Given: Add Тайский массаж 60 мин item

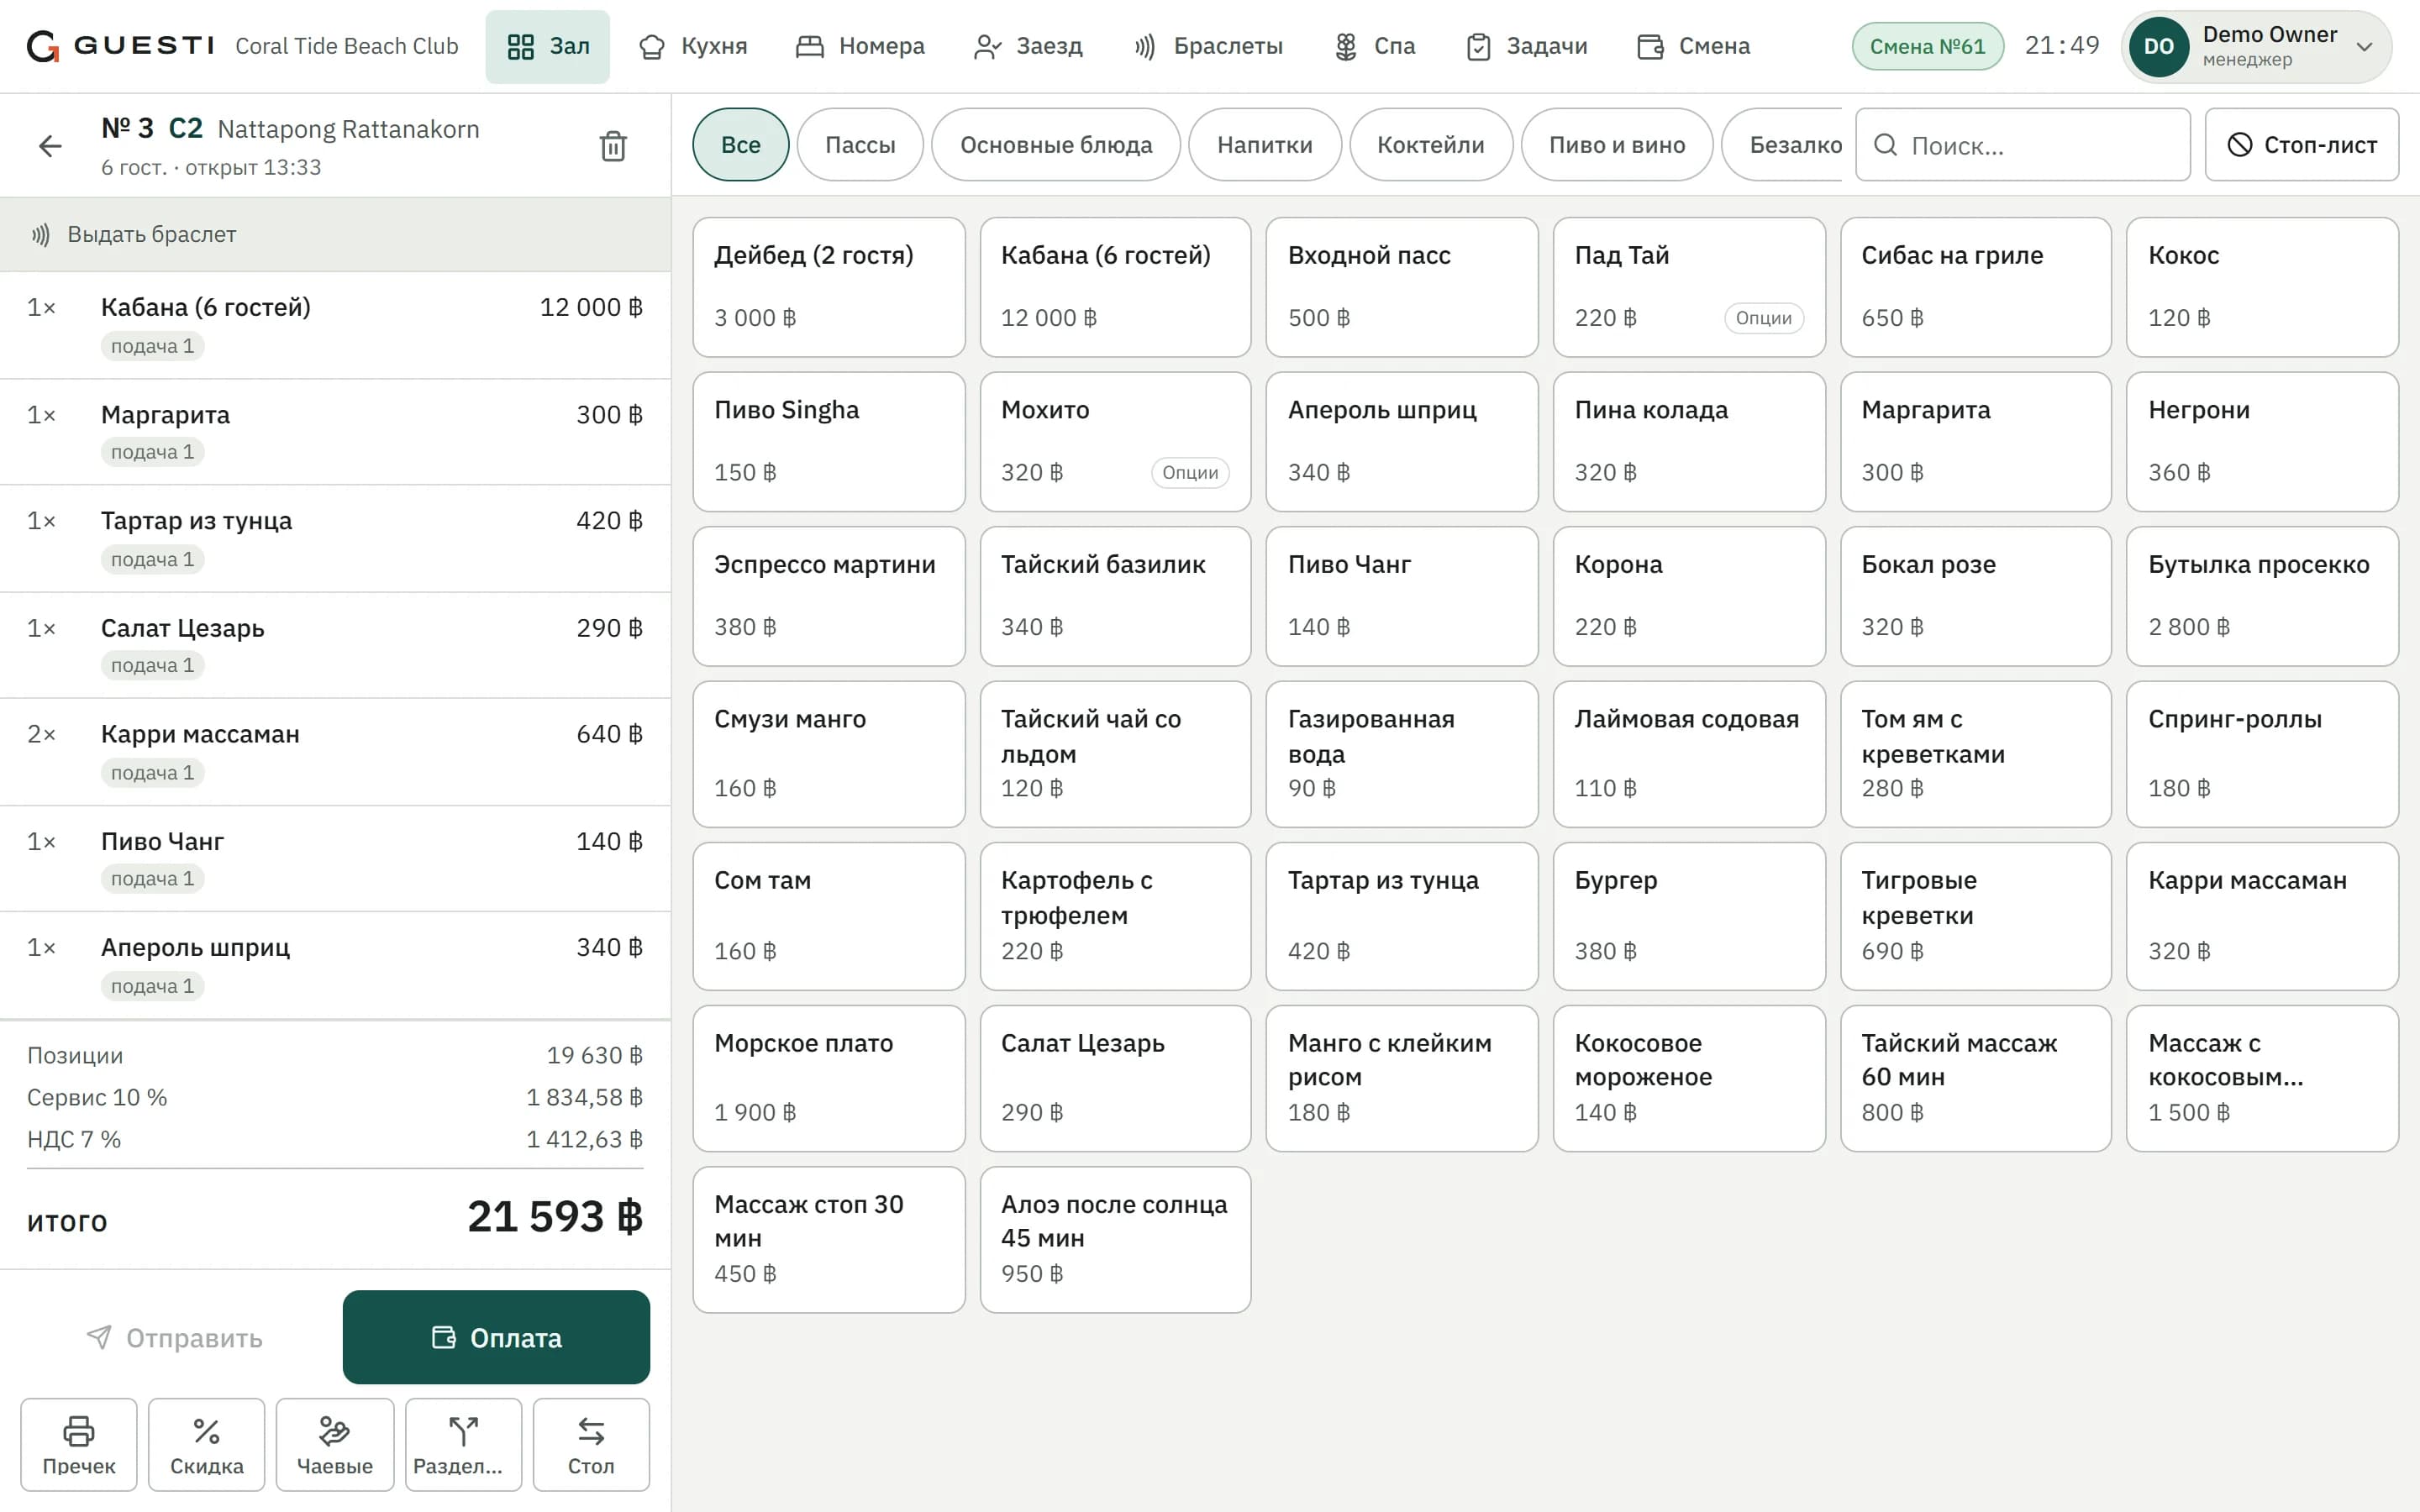Looking at the screenshot, I should coord(1975,1078).
